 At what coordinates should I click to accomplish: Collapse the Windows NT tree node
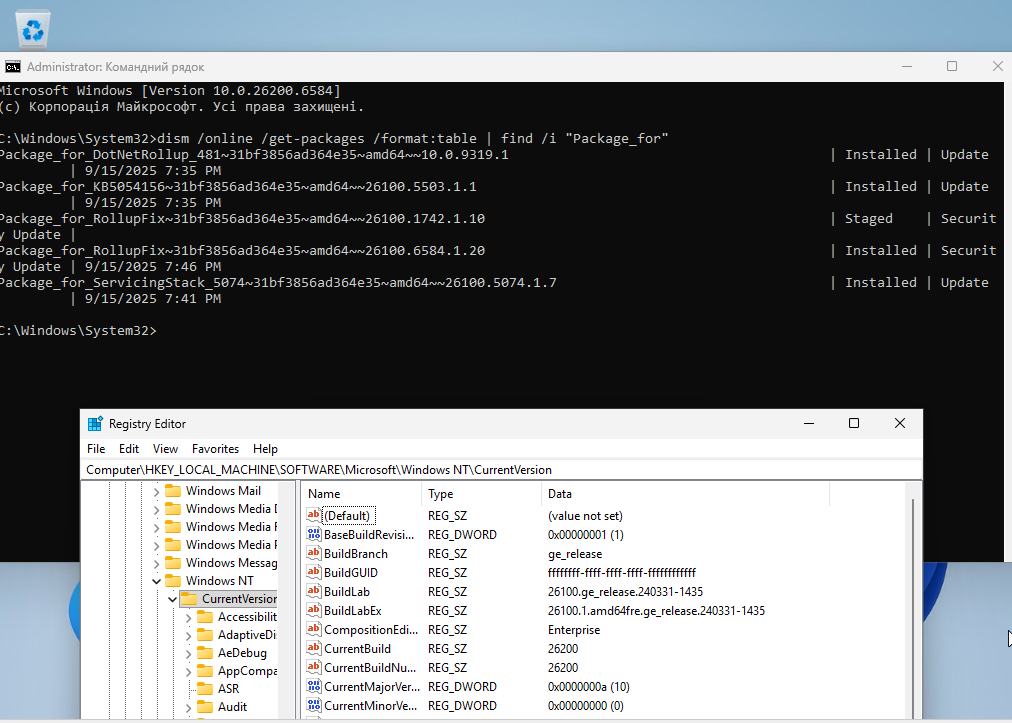[x=157, y=581]
